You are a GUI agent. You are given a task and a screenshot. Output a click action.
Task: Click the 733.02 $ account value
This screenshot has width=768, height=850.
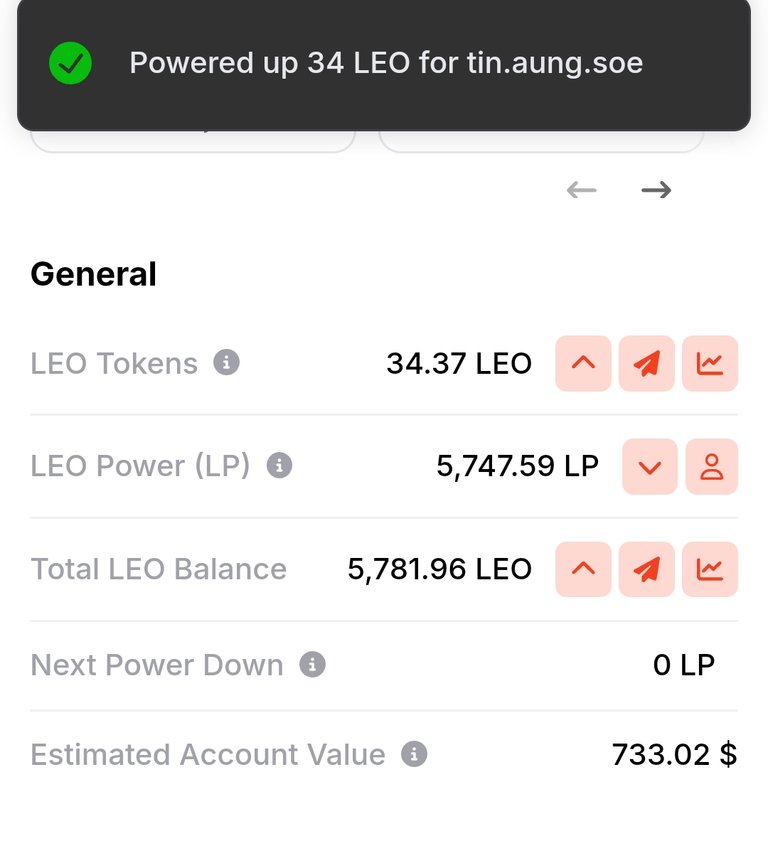674,754
